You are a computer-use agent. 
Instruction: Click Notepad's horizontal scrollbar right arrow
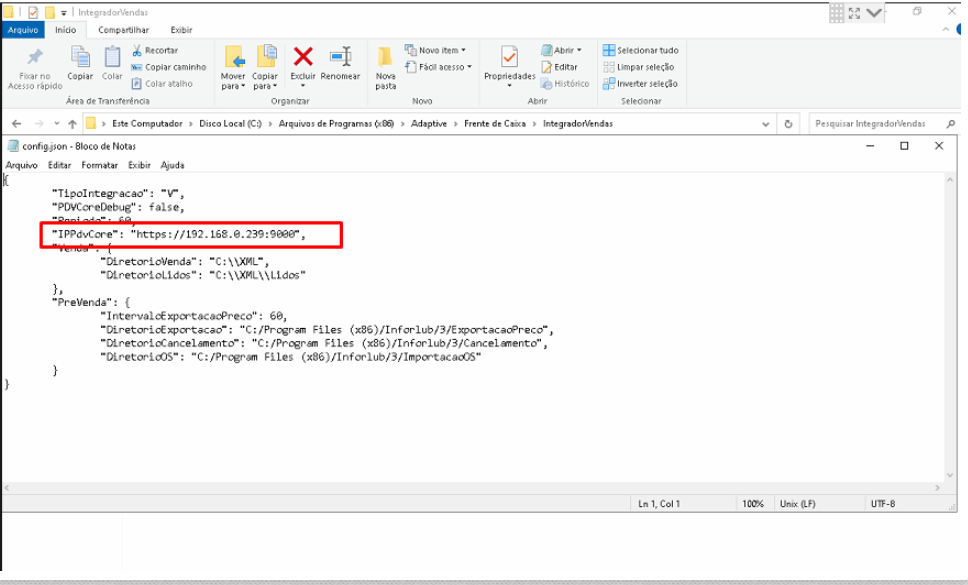click(937, 488)
